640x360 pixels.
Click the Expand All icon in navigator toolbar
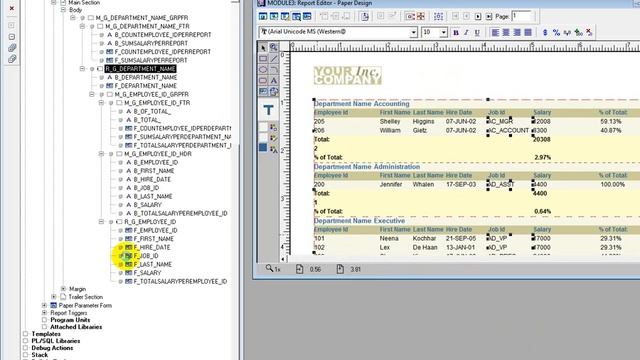12,48
